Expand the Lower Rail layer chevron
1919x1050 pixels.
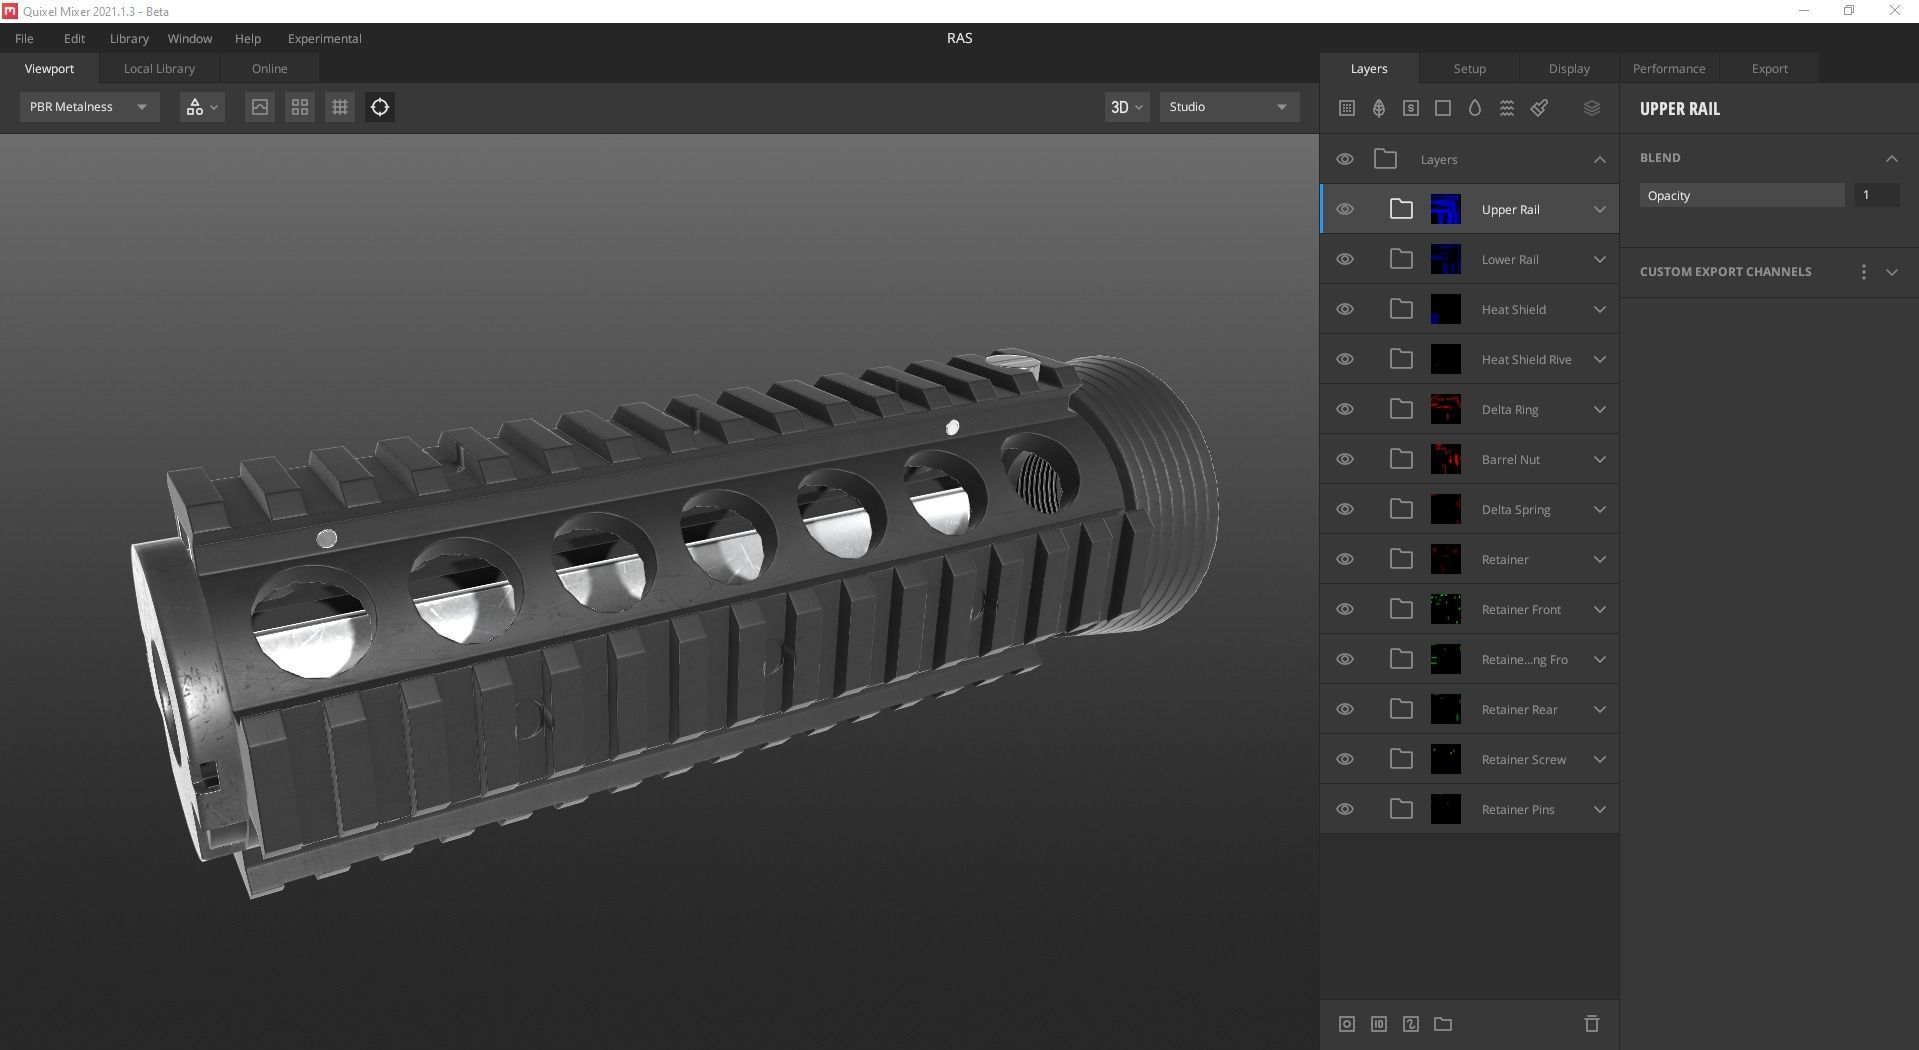(1599, 259)
